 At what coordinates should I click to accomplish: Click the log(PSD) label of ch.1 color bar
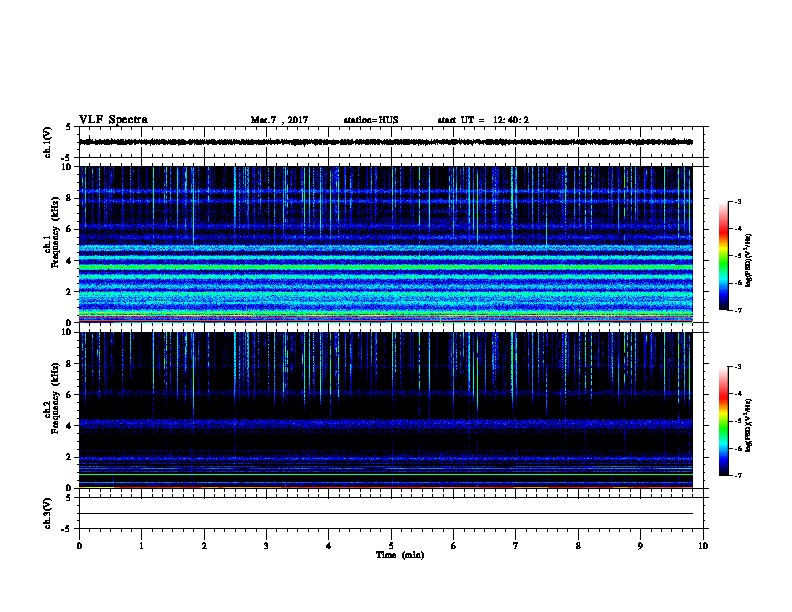click(748, 260)
